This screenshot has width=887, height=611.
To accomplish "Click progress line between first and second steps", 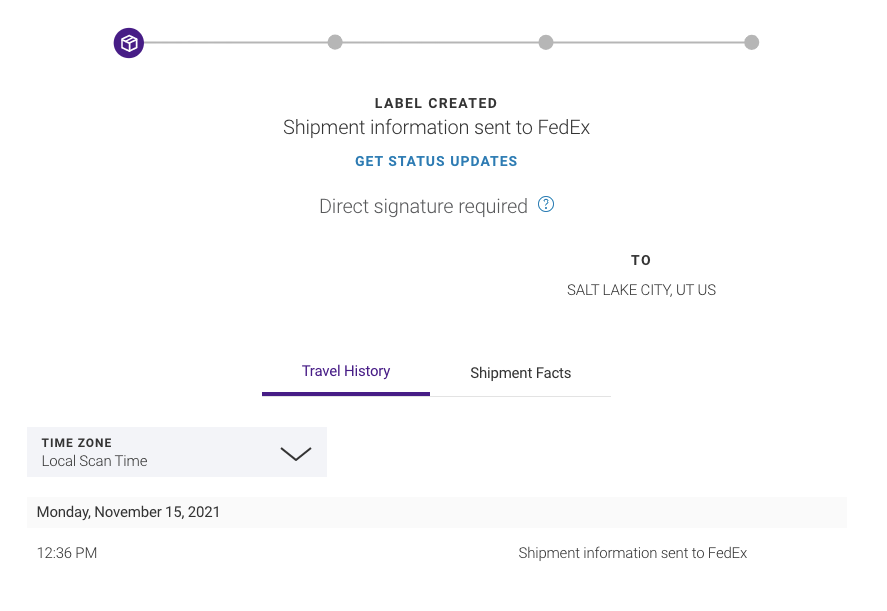I will (236, 42).
